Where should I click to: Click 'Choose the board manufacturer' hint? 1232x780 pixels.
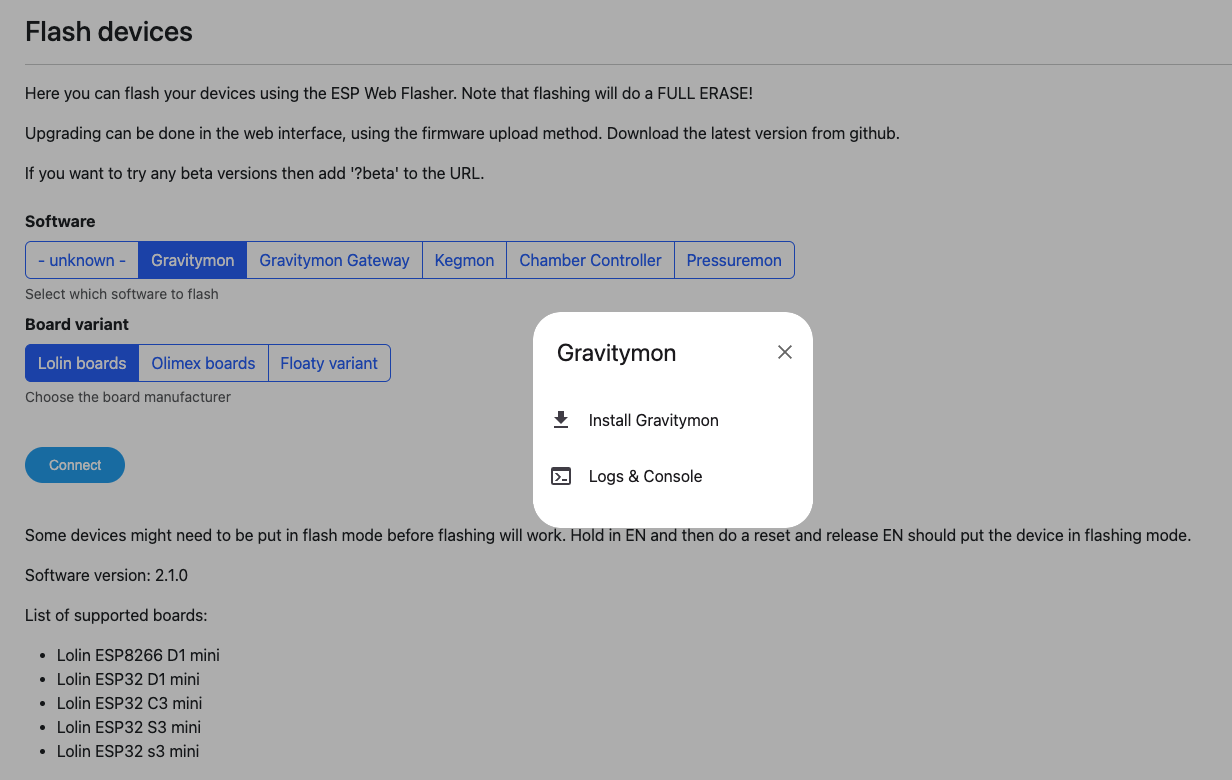(128, 397)
